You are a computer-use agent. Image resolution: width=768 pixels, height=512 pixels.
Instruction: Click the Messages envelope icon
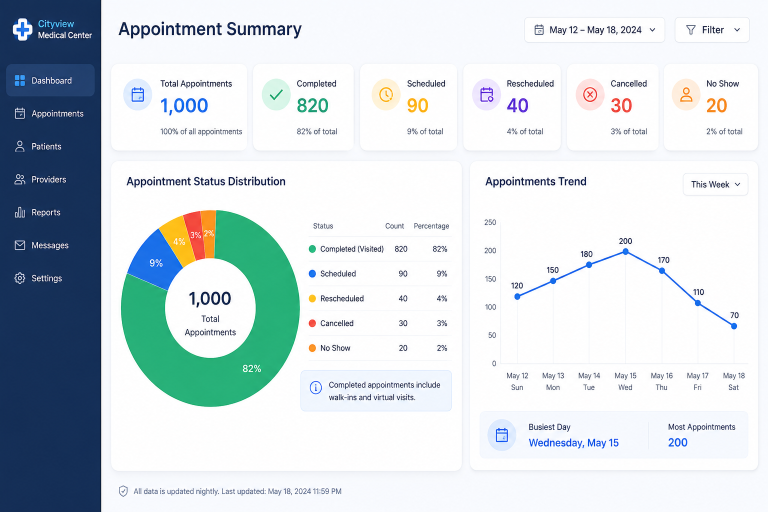[20, 245]
